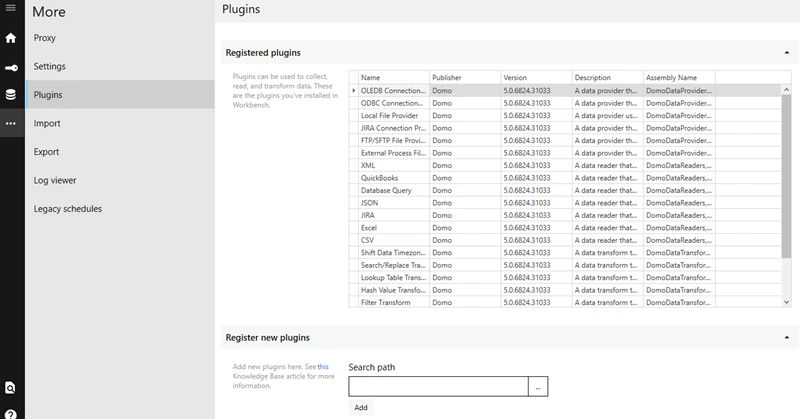Select the Database Query plugin row
Viewport: 800px width, 419px height.
click(565, 190)
